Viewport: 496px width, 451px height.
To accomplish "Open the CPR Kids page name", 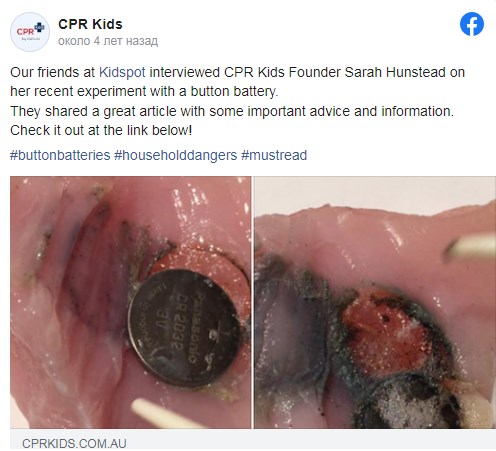I will tap(90, 24).
